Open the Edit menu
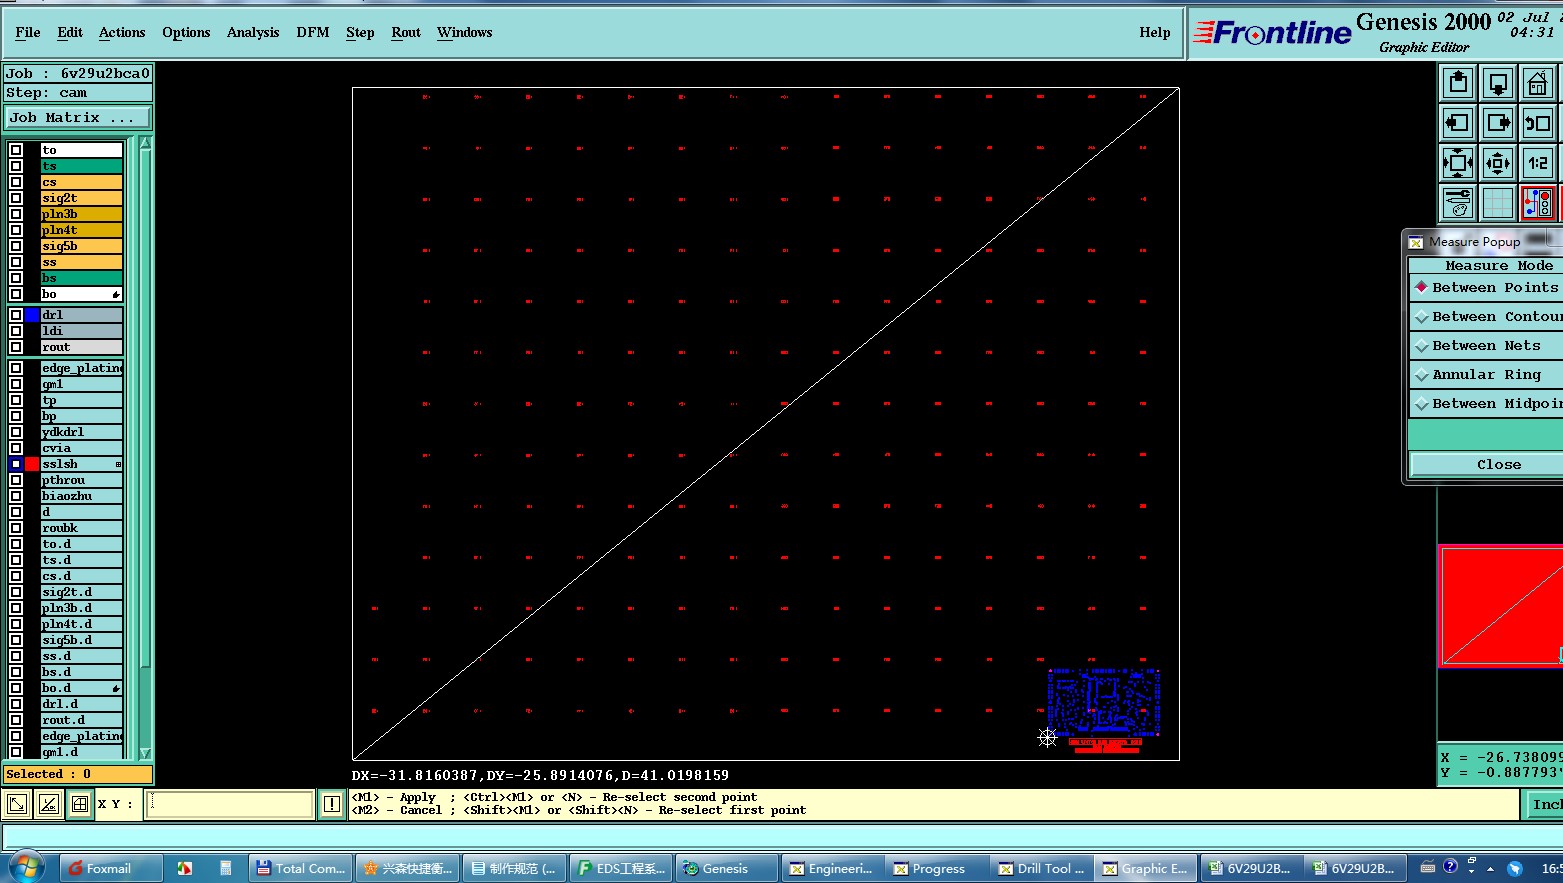Image resolution: width=1563 pixels, height=883 pixels. point(70,32)
